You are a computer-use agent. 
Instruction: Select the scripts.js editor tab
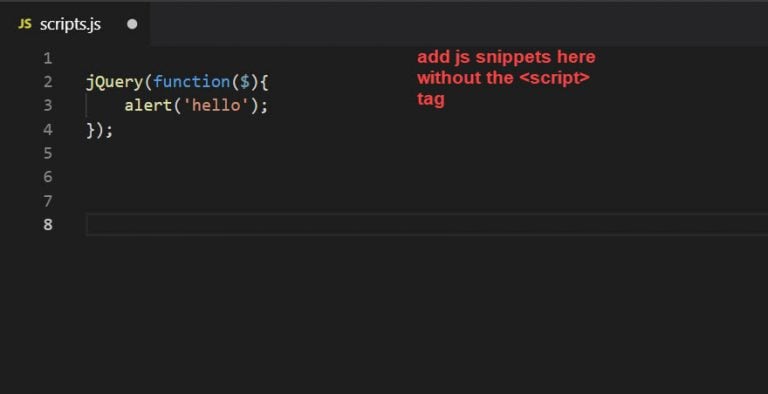(75, 24)
